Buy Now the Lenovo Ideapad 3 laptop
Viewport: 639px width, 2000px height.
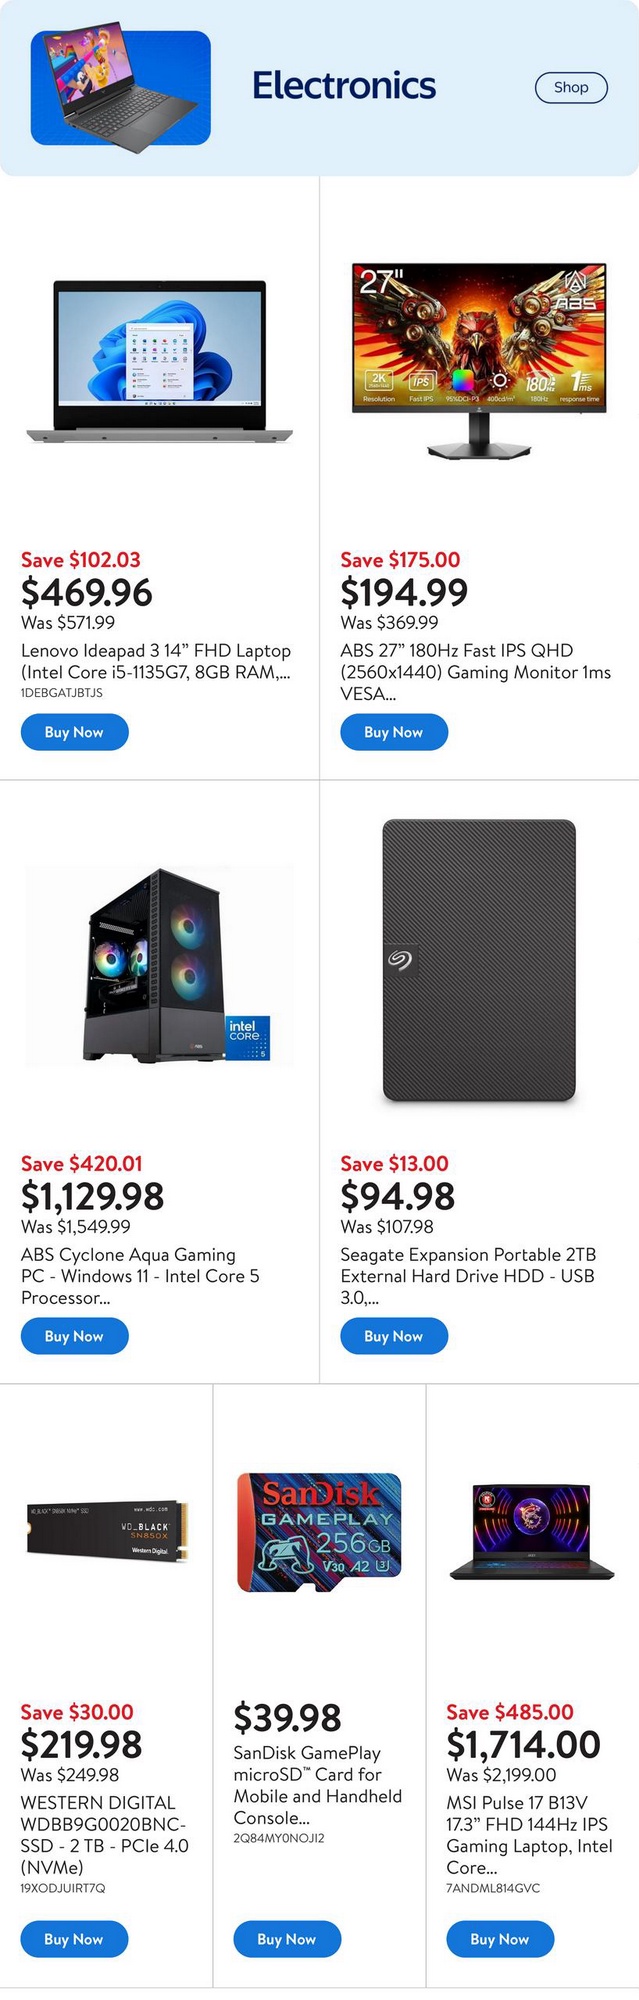74,732
